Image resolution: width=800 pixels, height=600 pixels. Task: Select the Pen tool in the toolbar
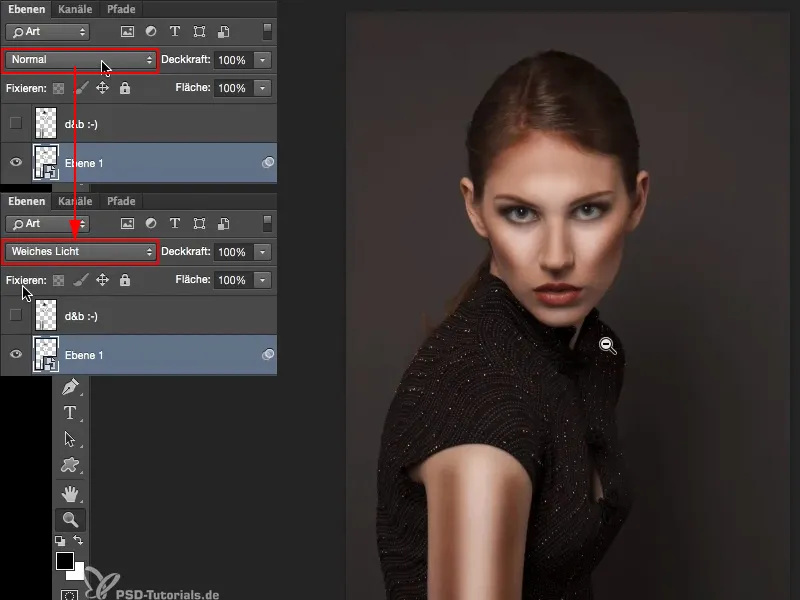[x=70, y=386]
